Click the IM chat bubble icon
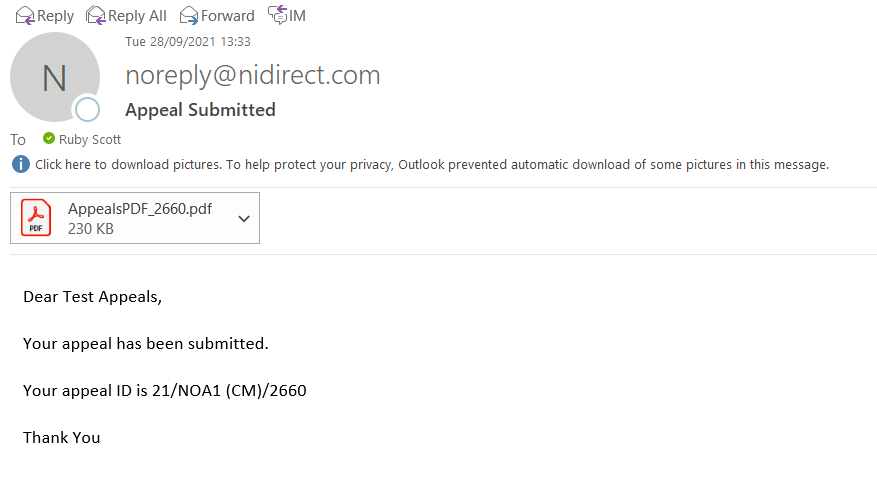This screenshot has width=877, height=494. pos(277,15)
